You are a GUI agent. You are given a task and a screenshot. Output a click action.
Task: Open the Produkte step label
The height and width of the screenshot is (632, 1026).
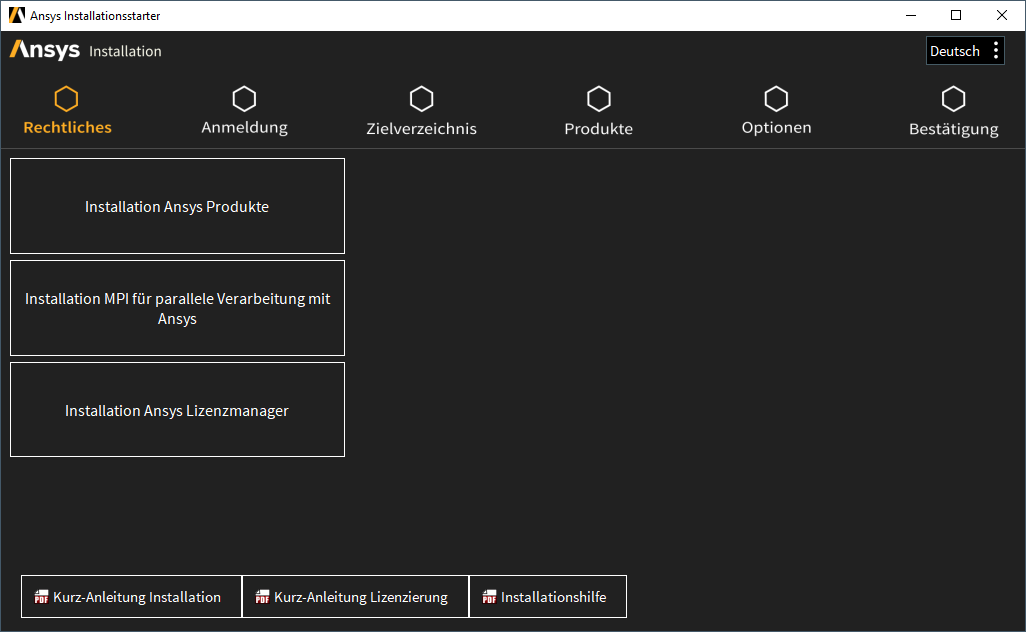coord(599,128)
